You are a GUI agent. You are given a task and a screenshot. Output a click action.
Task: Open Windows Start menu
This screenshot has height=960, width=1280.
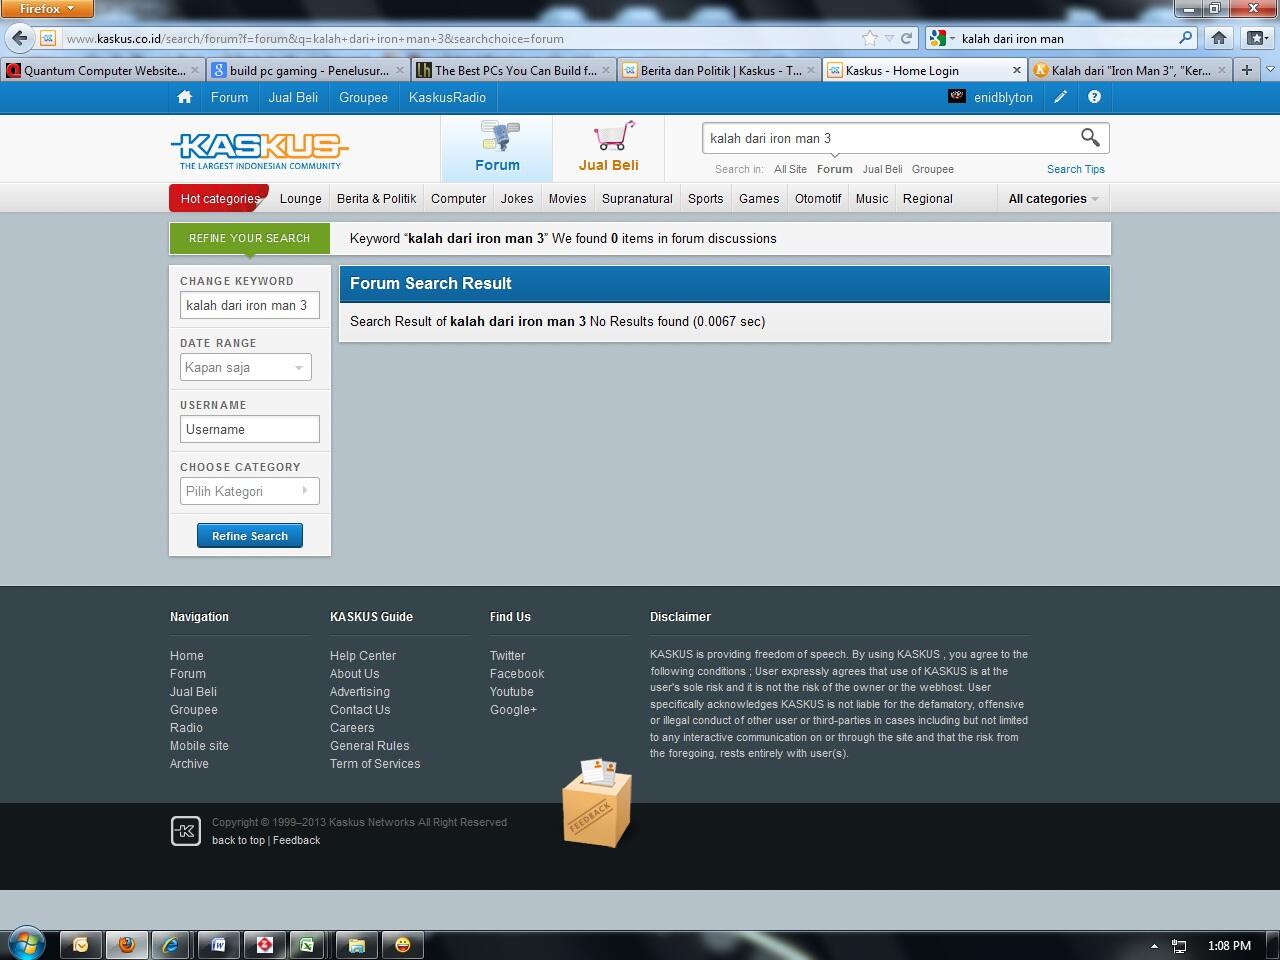coord(25,943)
